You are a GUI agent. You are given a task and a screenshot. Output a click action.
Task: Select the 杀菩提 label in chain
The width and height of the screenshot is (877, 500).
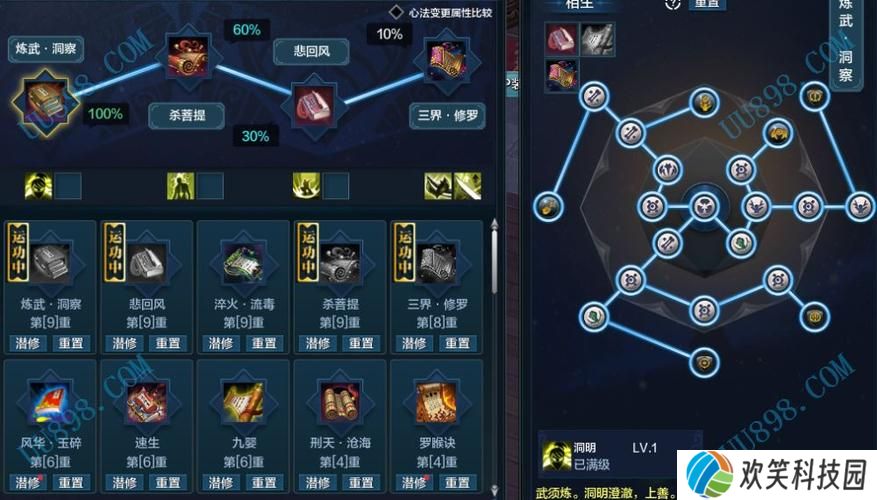[x=187, y=116]
